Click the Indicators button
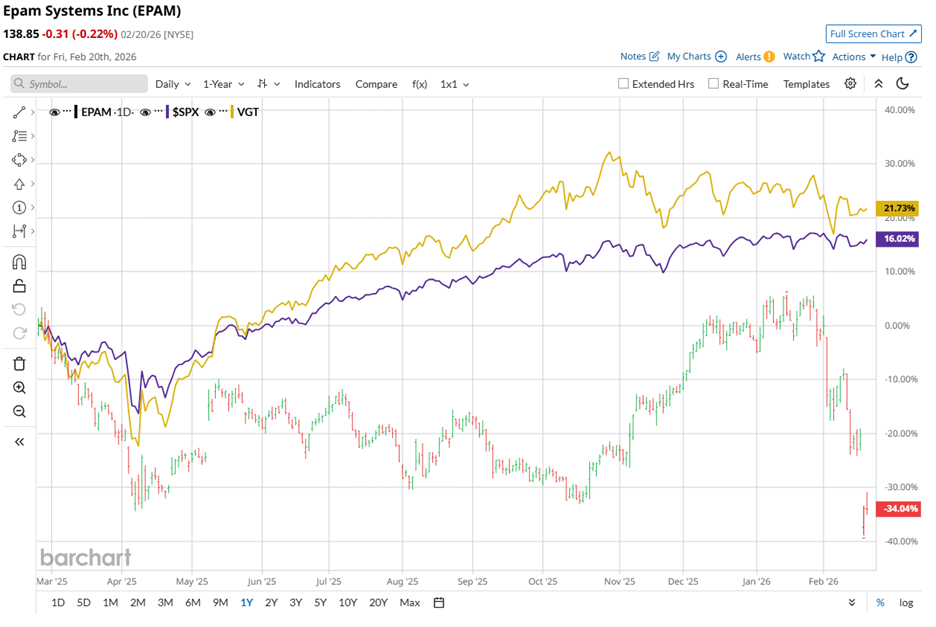Image resolution: width=936 pixels, height=627 pixels. pyautogui.click(x=317, y=84)
